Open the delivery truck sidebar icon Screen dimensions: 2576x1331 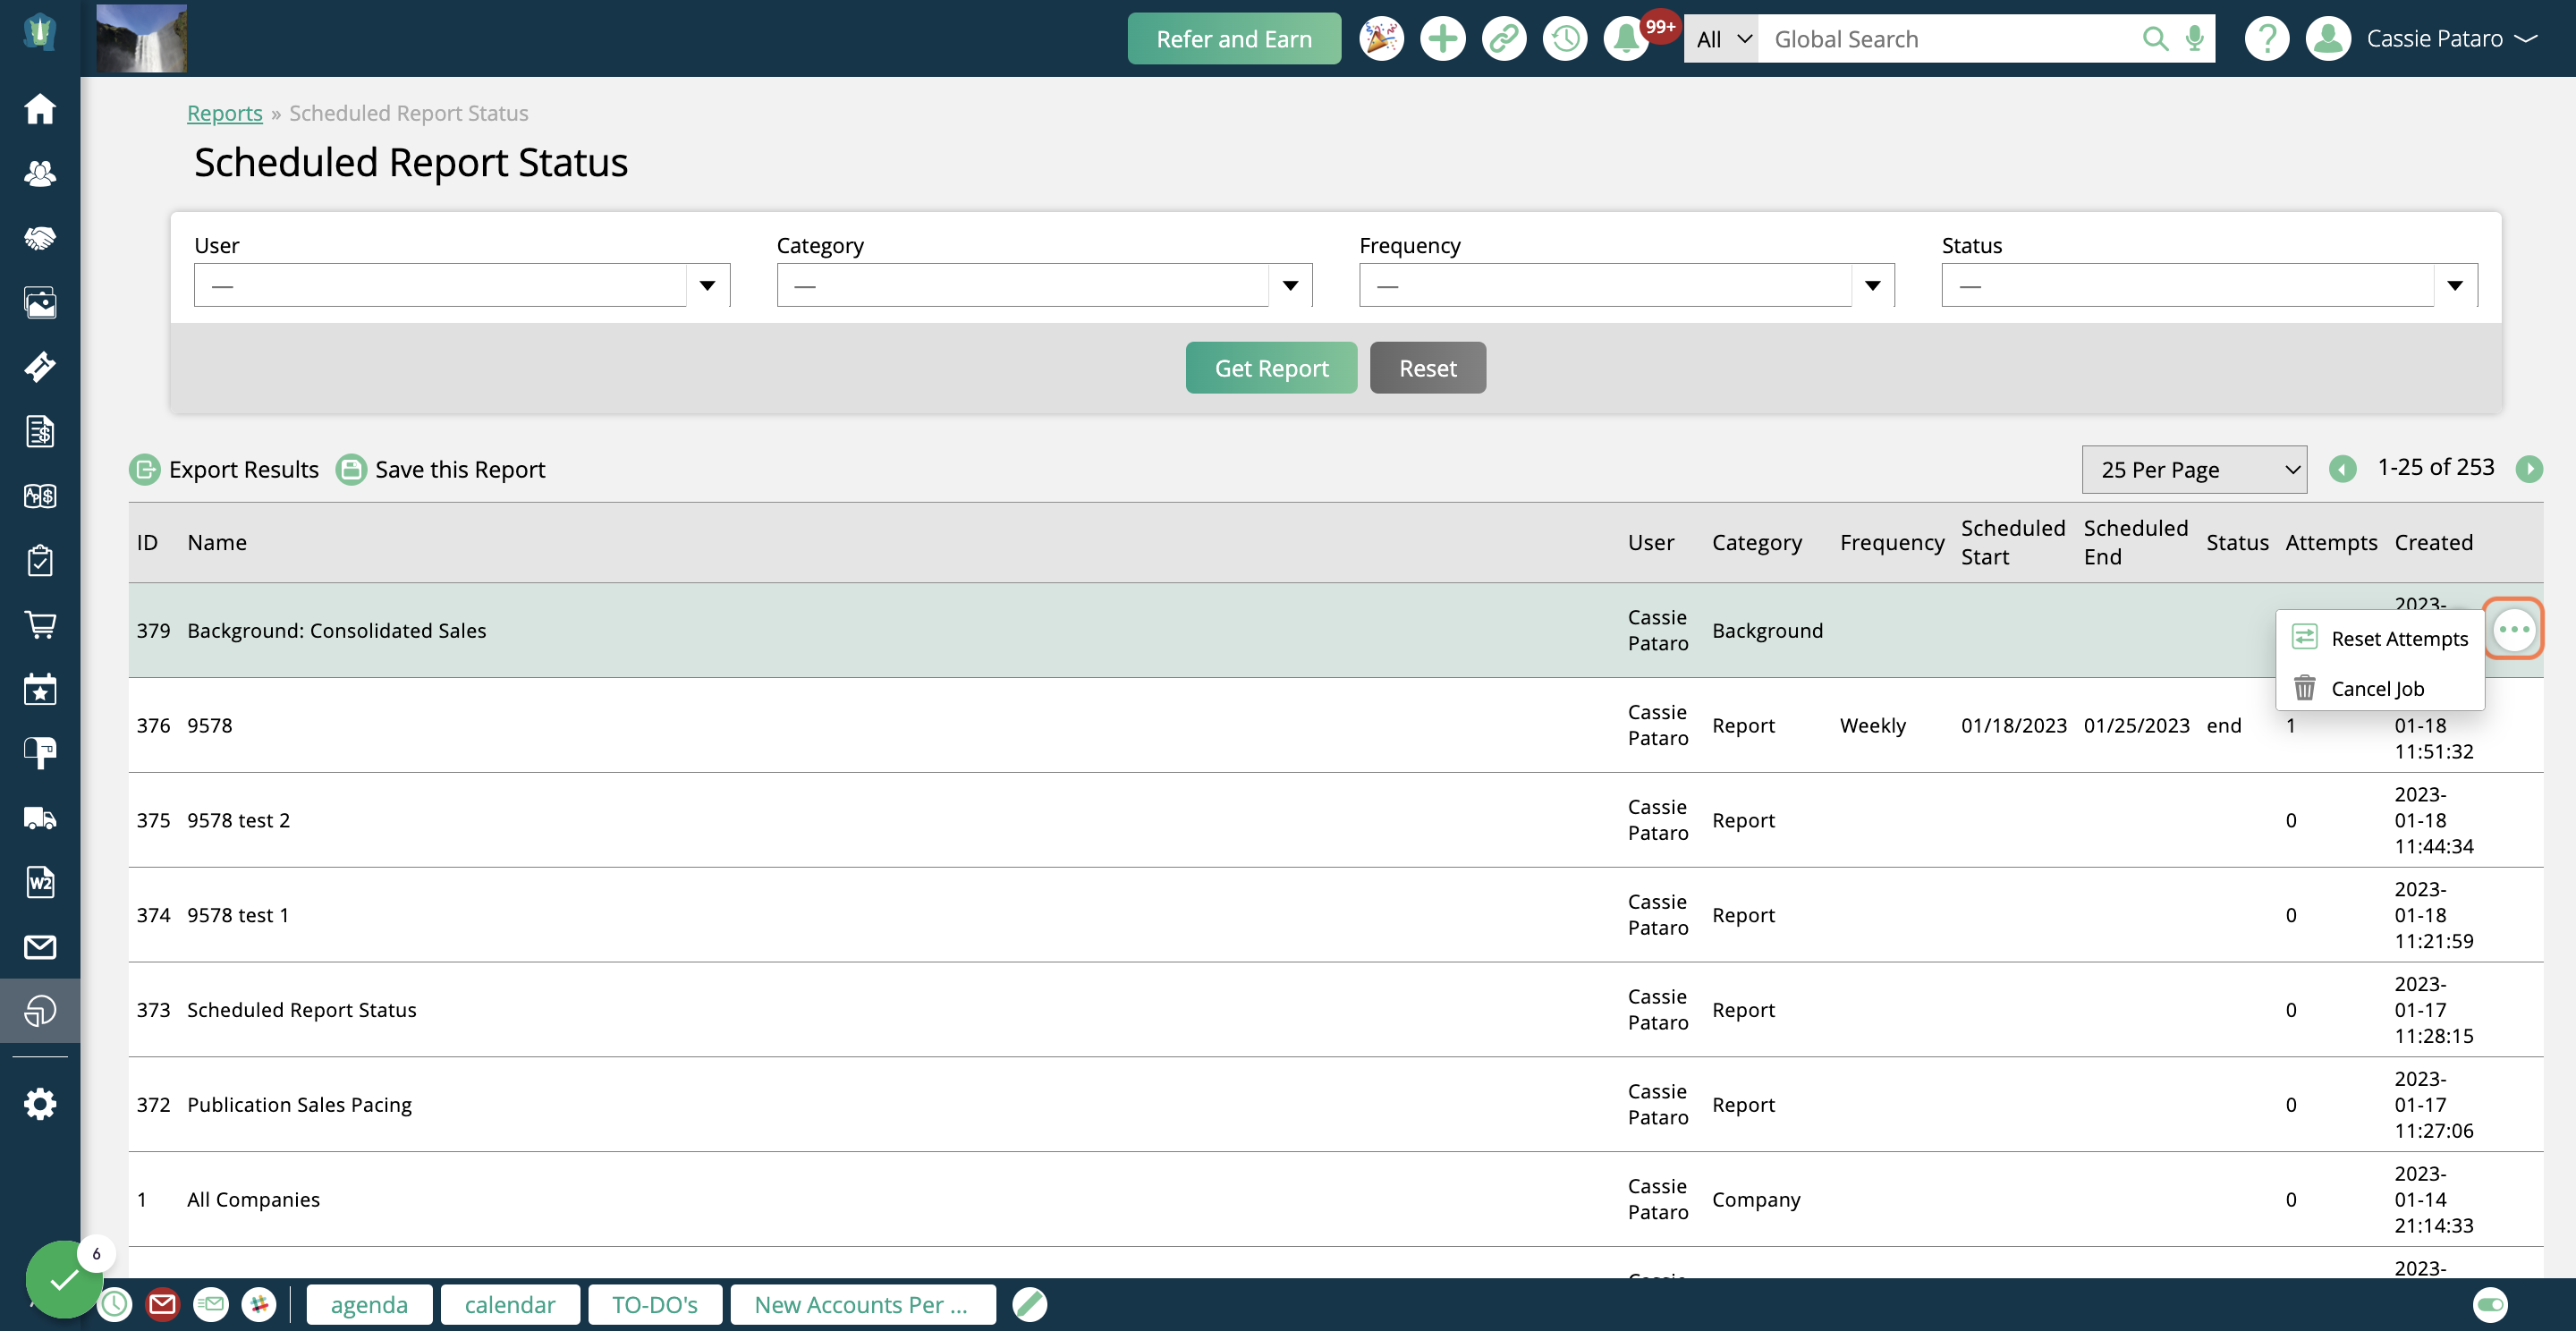coord(40,818)
